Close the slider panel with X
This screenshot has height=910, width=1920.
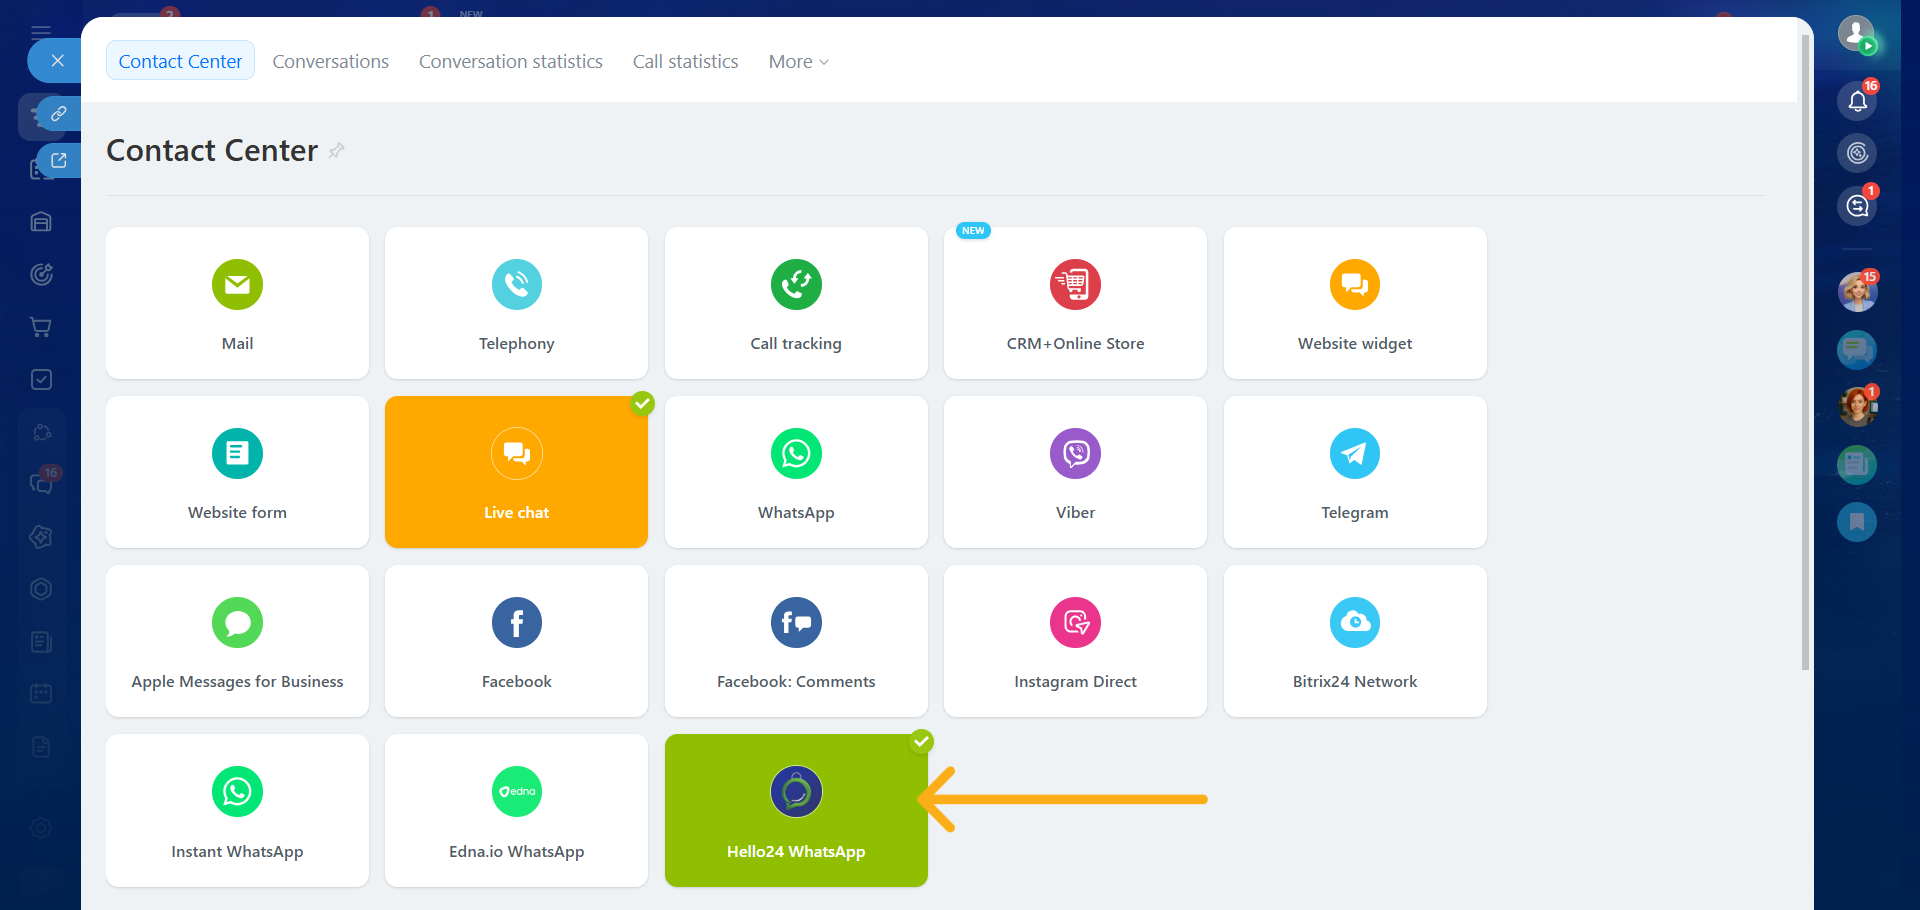coord(57,61)
